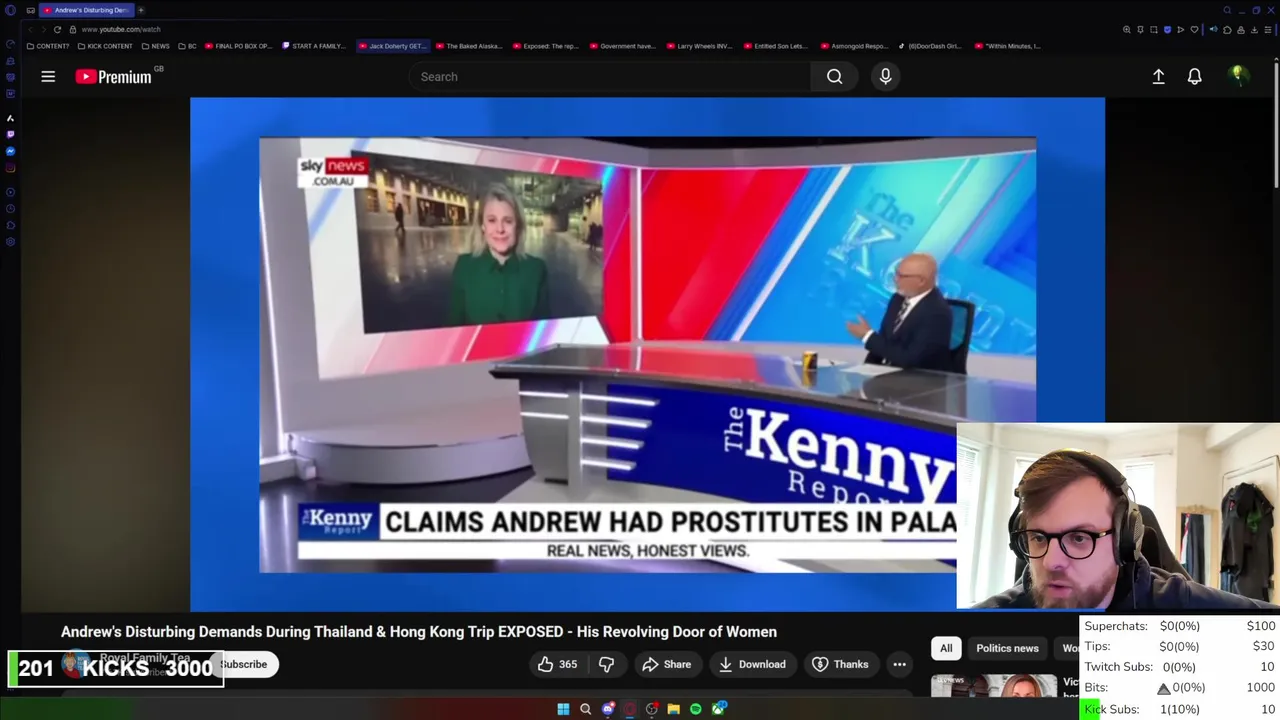
Task: Open more actions three-dot menu
Action: click(x=899, y=664)
